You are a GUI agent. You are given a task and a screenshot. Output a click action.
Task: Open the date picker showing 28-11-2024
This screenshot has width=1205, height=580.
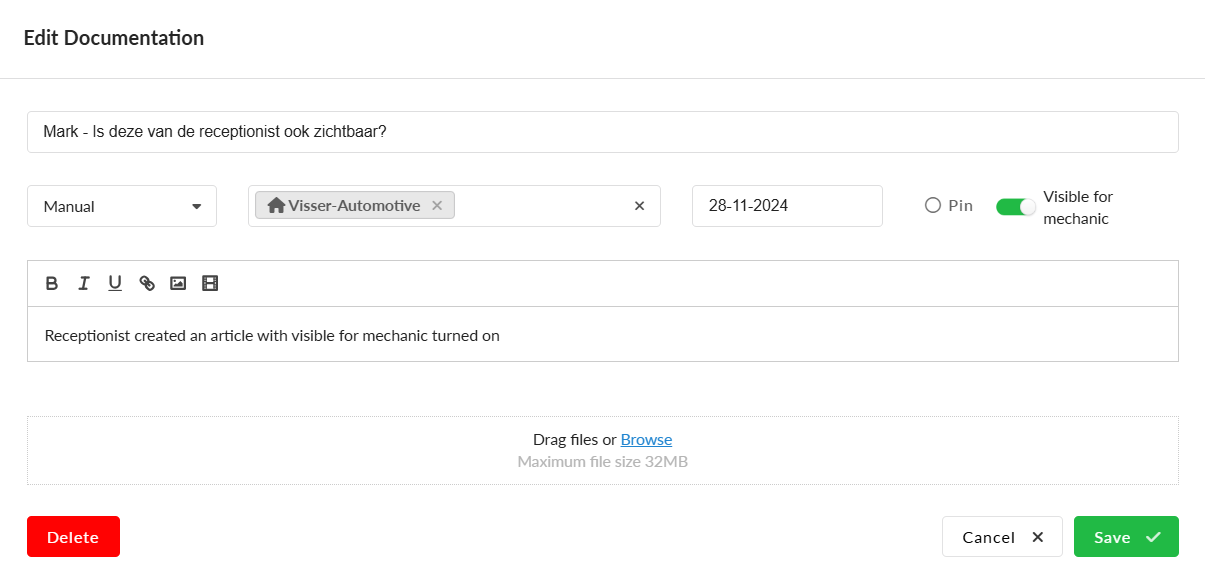(x=787, y=206)
